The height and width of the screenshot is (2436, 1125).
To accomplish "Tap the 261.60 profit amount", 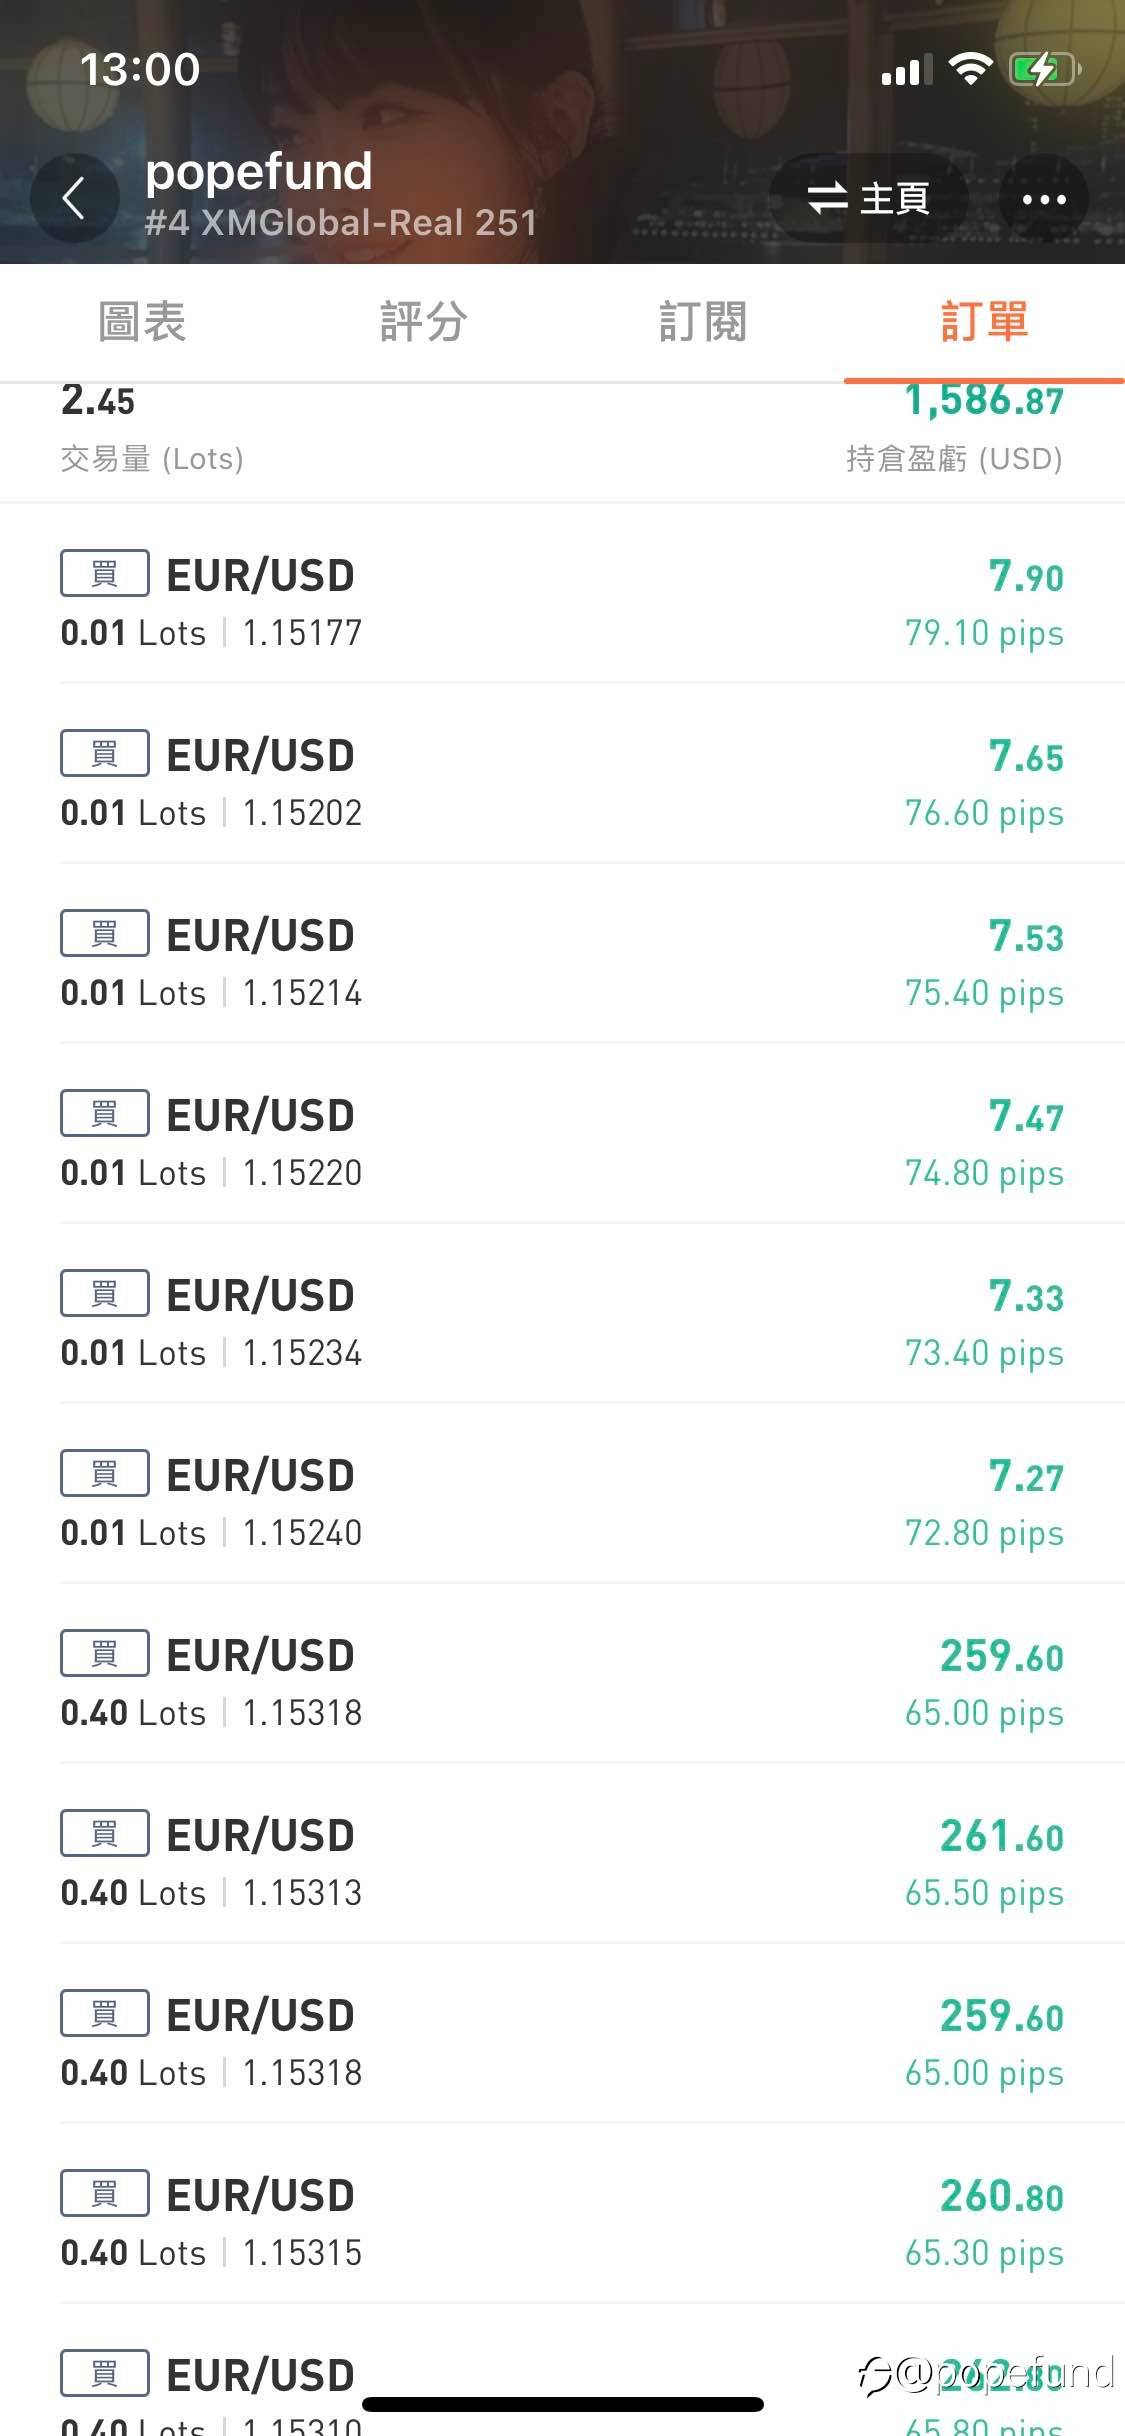I will (x=1001, y=1836).
